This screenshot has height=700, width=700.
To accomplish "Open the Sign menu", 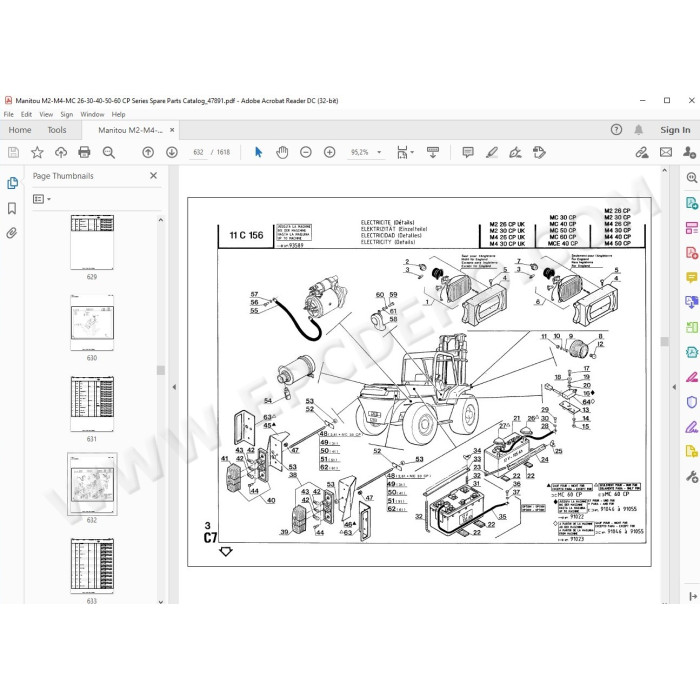I will click(67, 114).
